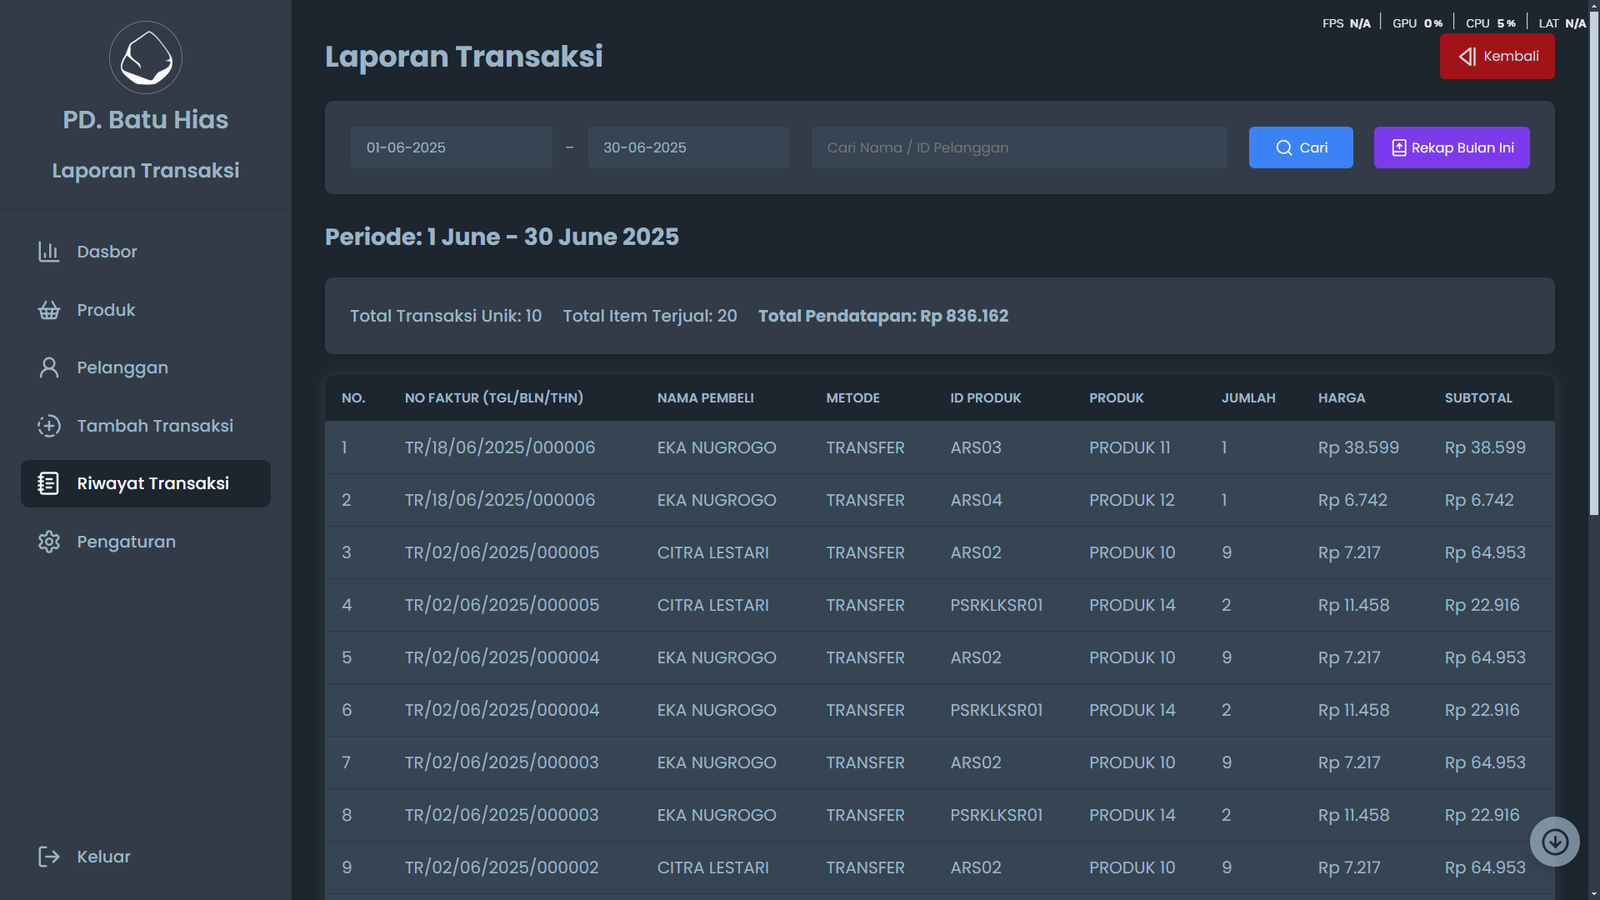Screen dimensions: 1600x900
Task: Click the Pengaturan gear icon
Action: [49, 542]
